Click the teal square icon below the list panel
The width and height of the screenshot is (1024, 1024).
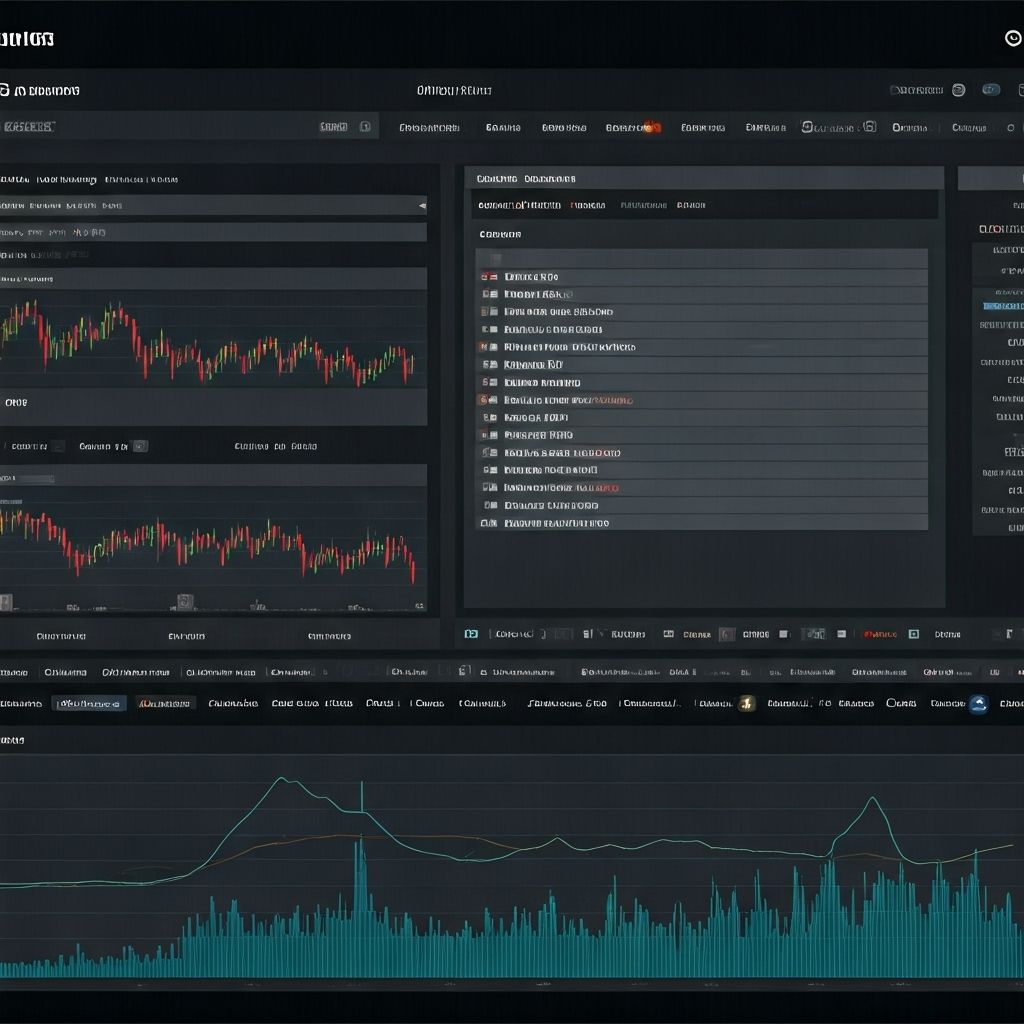point(471,634)
